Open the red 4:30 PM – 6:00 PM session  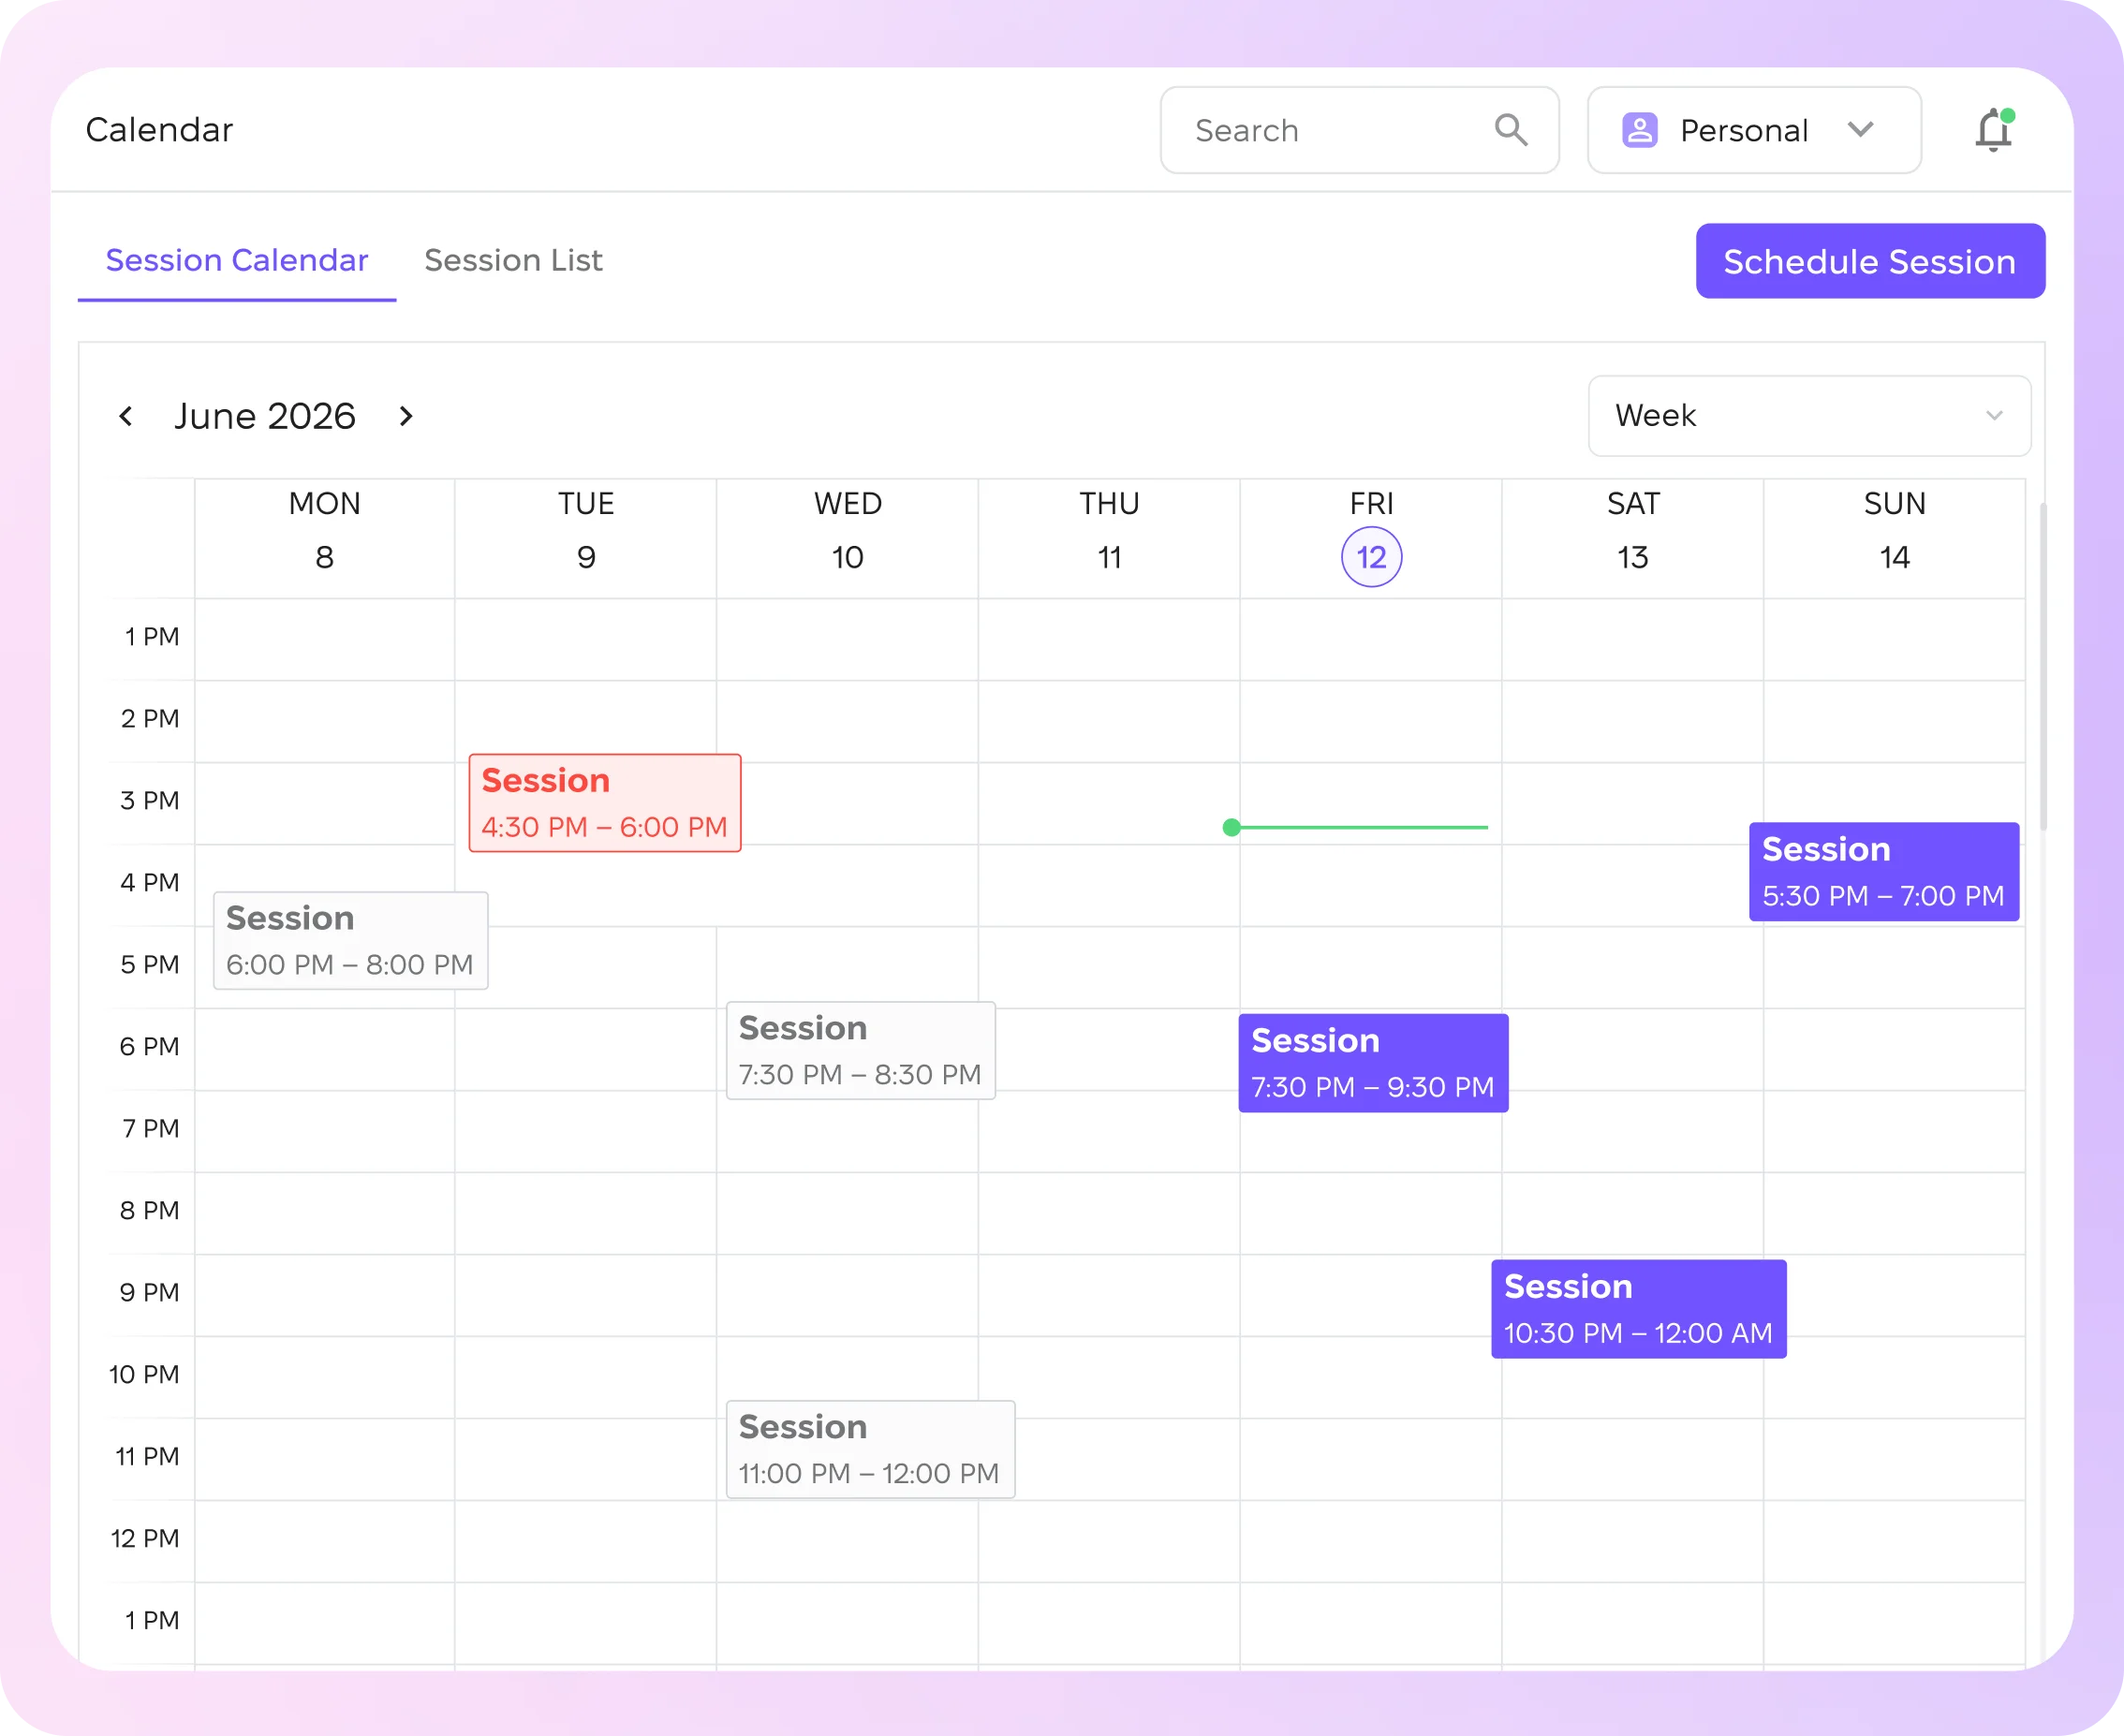coord(605,803)
